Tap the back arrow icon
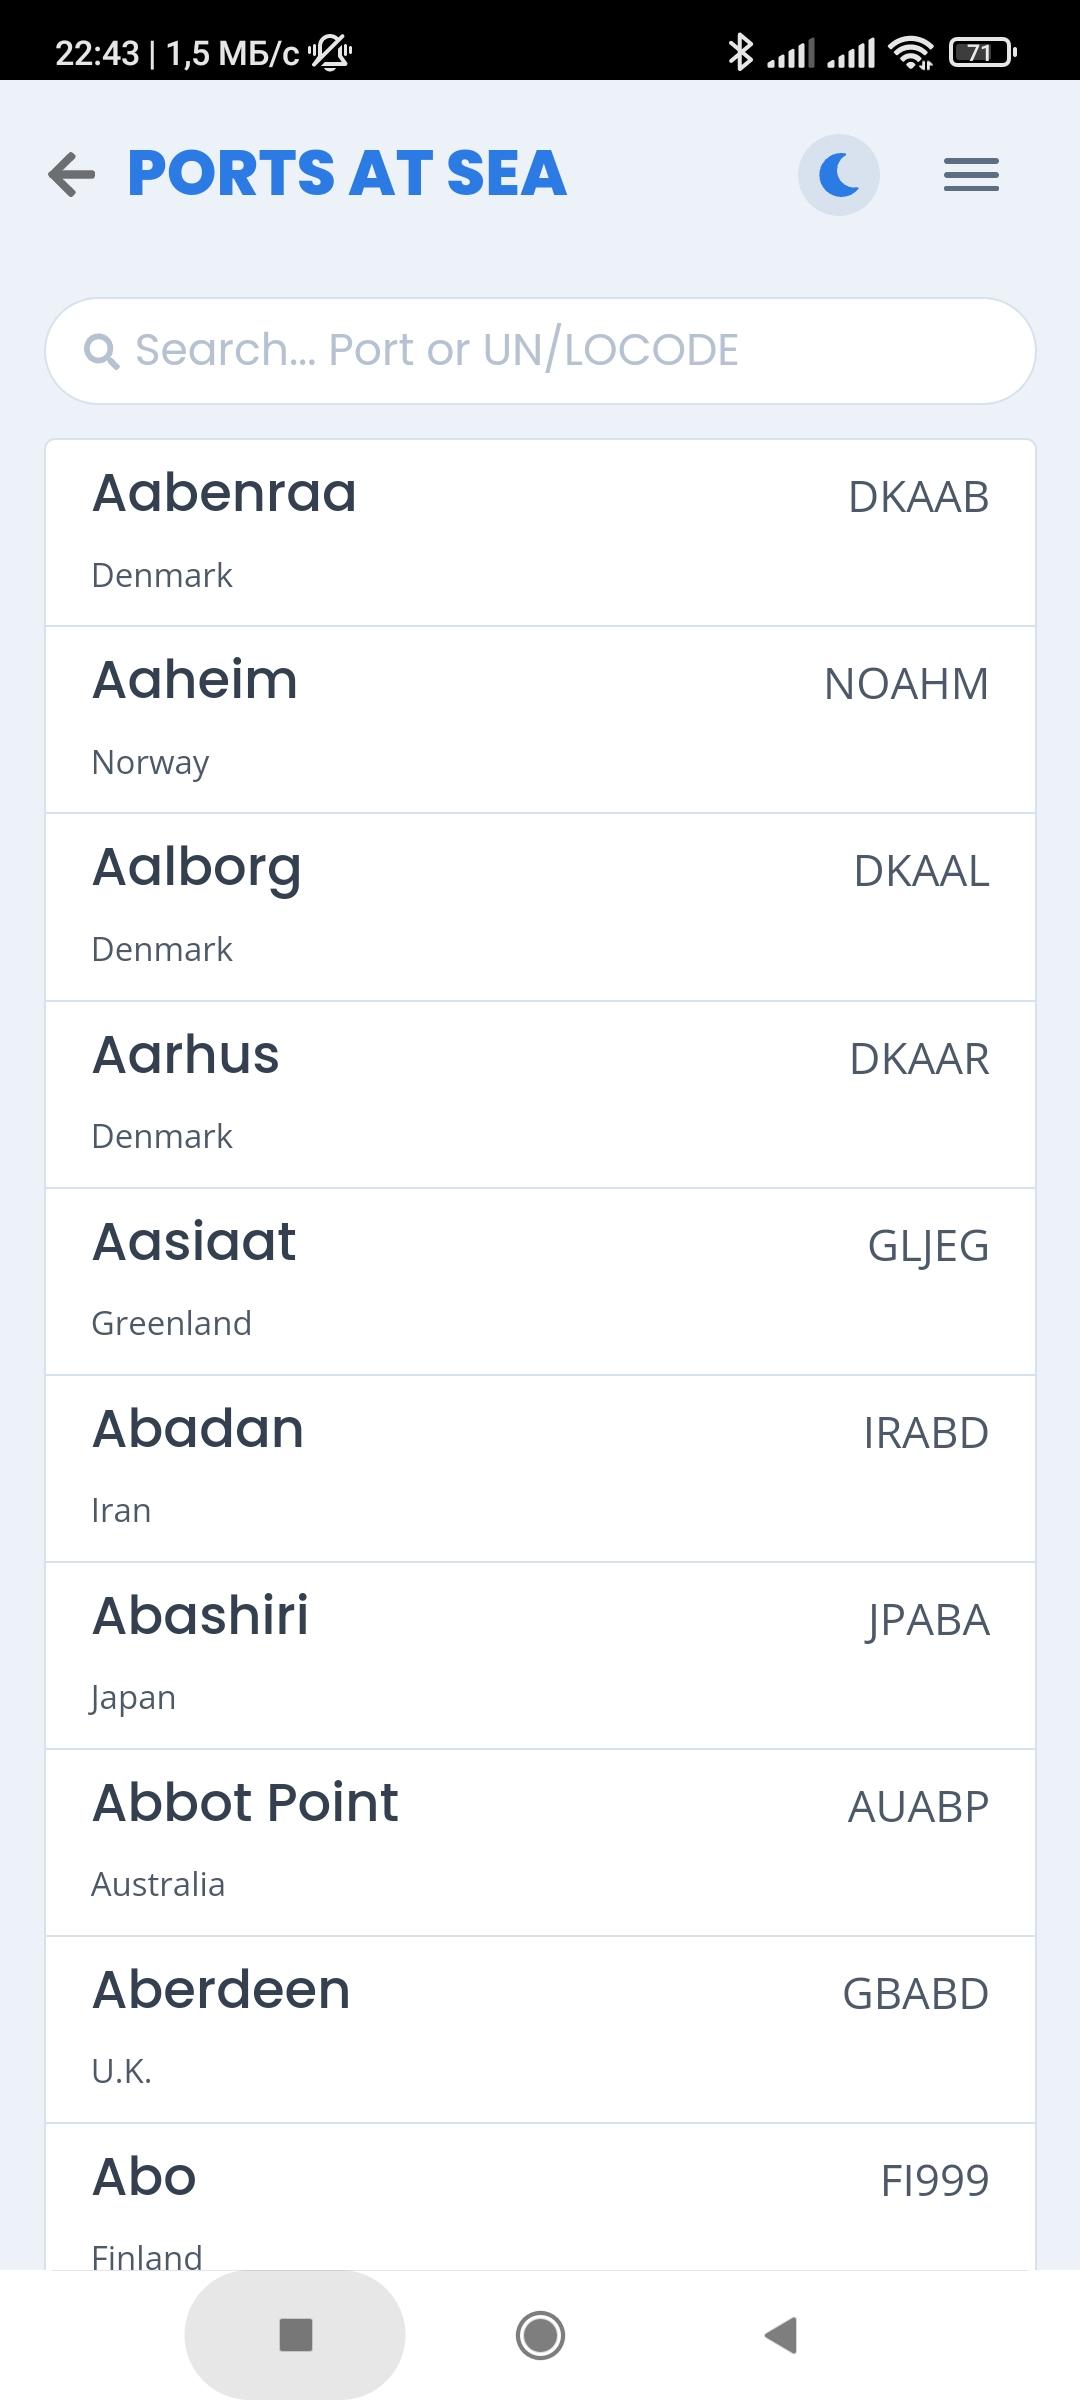This screenshot has height=2400, width=1080. click(72, 174)
